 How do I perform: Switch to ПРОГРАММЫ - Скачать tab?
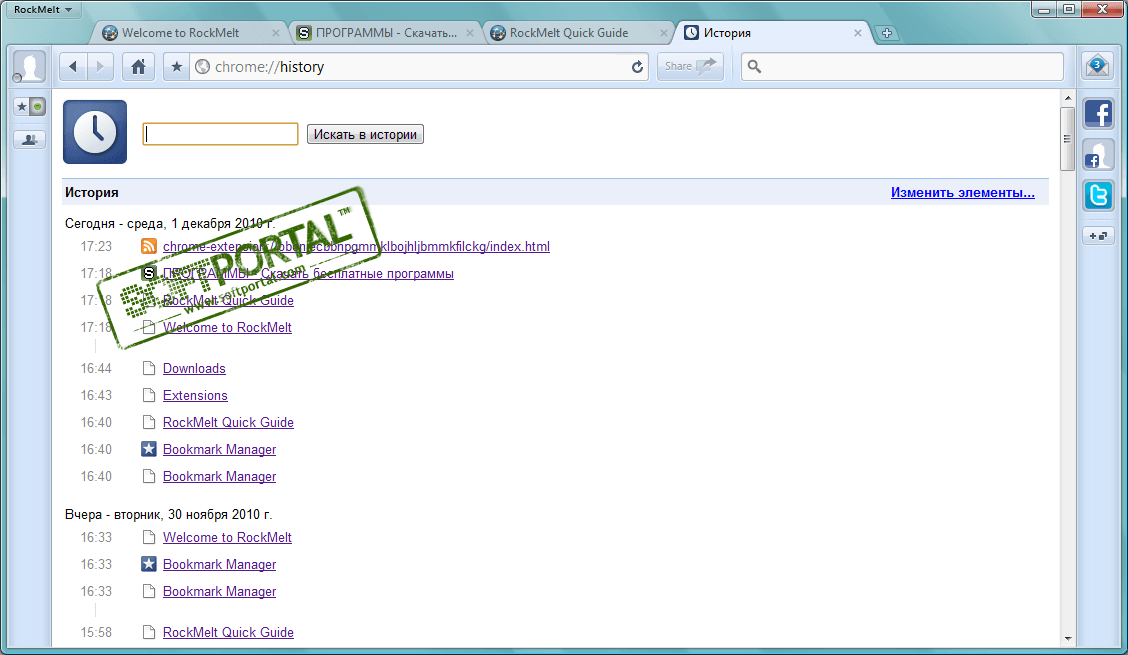(x=386, y=33)
